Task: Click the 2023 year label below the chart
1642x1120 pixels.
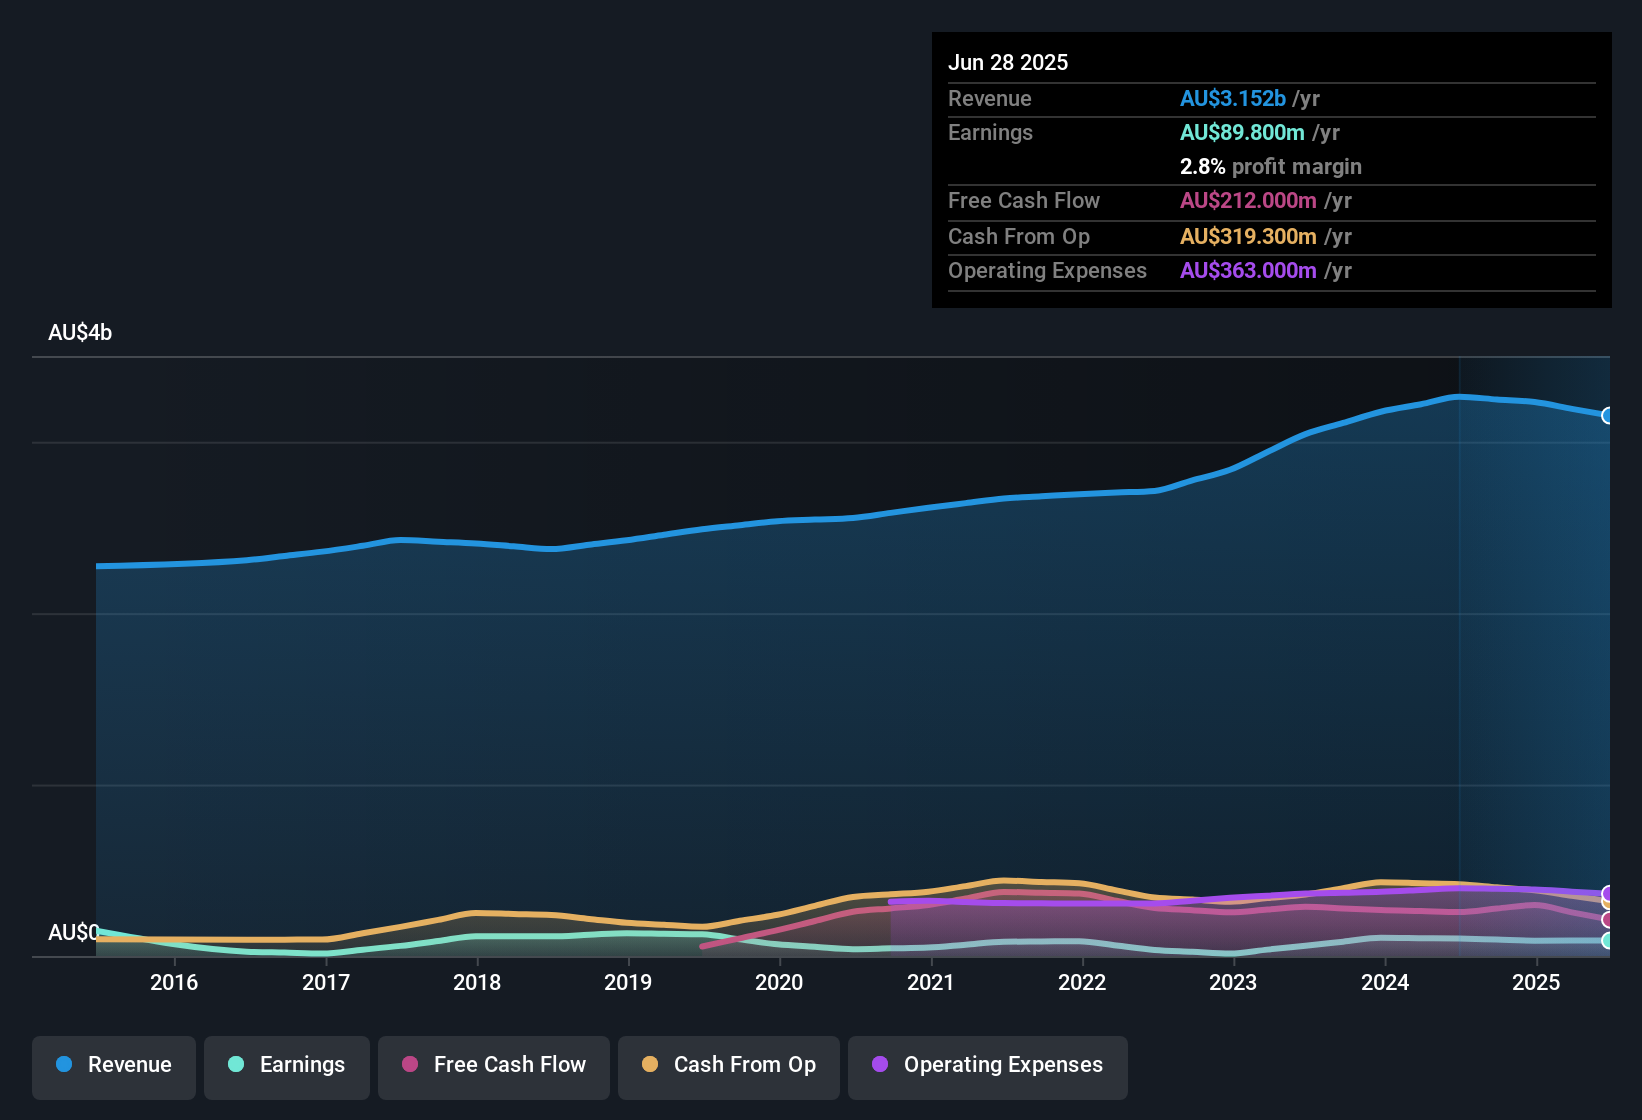Action: [1234, 982]
